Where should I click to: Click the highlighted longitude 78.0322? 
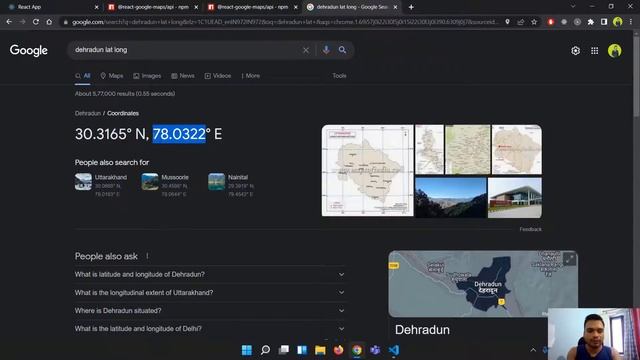coord(179,134)
